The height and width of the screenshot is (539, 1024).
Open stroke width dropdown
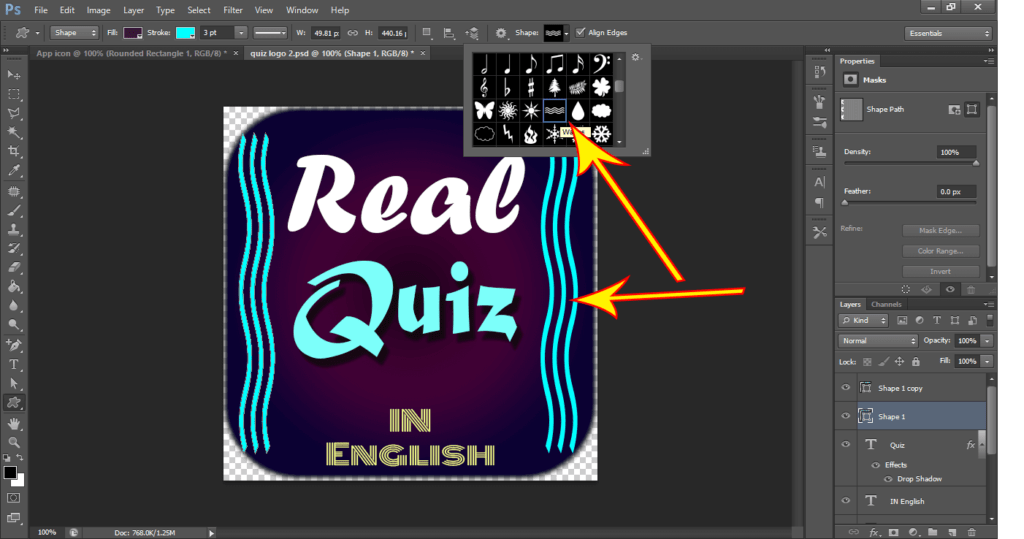(240, 33)
